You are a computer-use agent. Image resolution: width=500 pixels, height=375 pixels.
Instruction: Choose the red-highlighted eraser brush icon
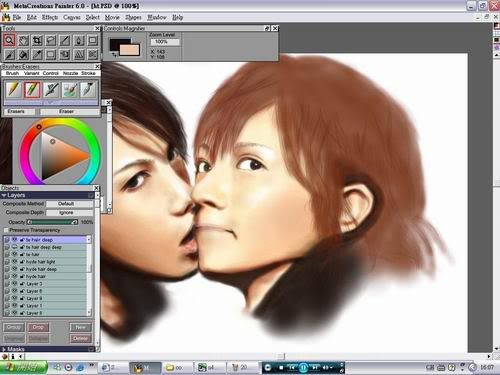(x=32, y=89)
